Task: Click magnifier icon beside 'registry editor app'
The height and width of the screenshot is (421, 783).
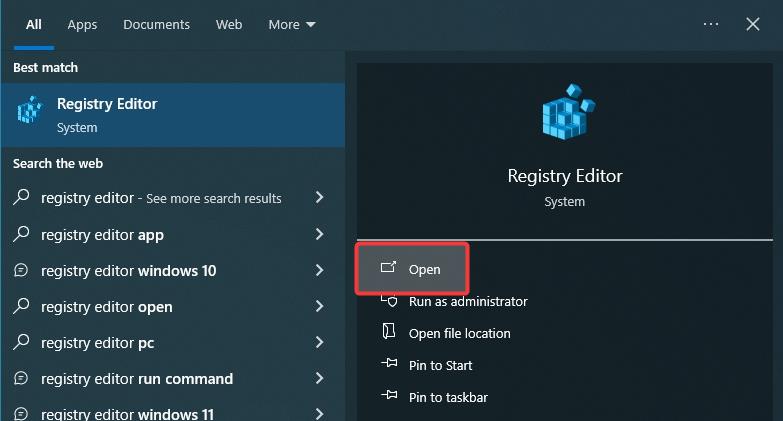Action: [21, 234]
